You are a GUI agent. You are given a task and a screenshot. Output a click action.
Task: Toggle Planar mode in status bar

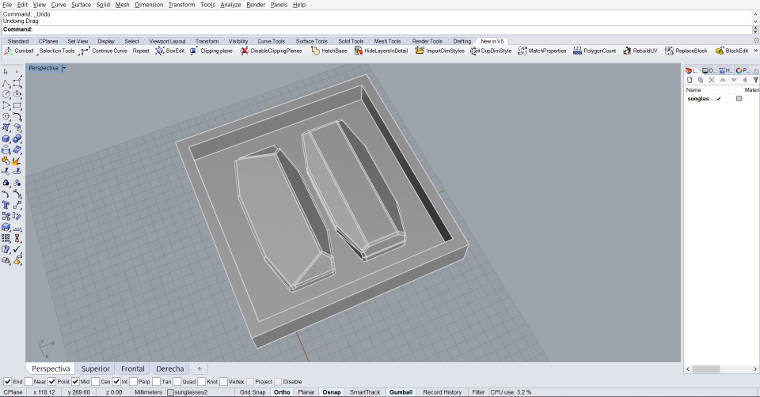click(306, 392)
